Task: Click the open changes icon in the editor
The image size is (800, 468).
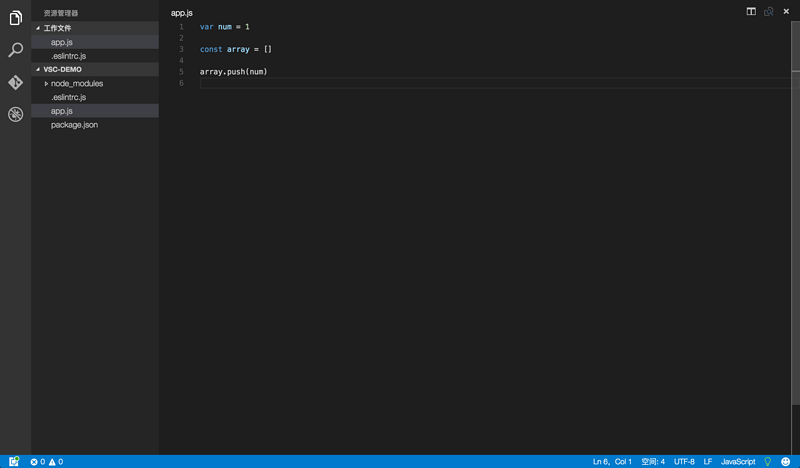Action: pyautogui.click(x=768, y=11)
